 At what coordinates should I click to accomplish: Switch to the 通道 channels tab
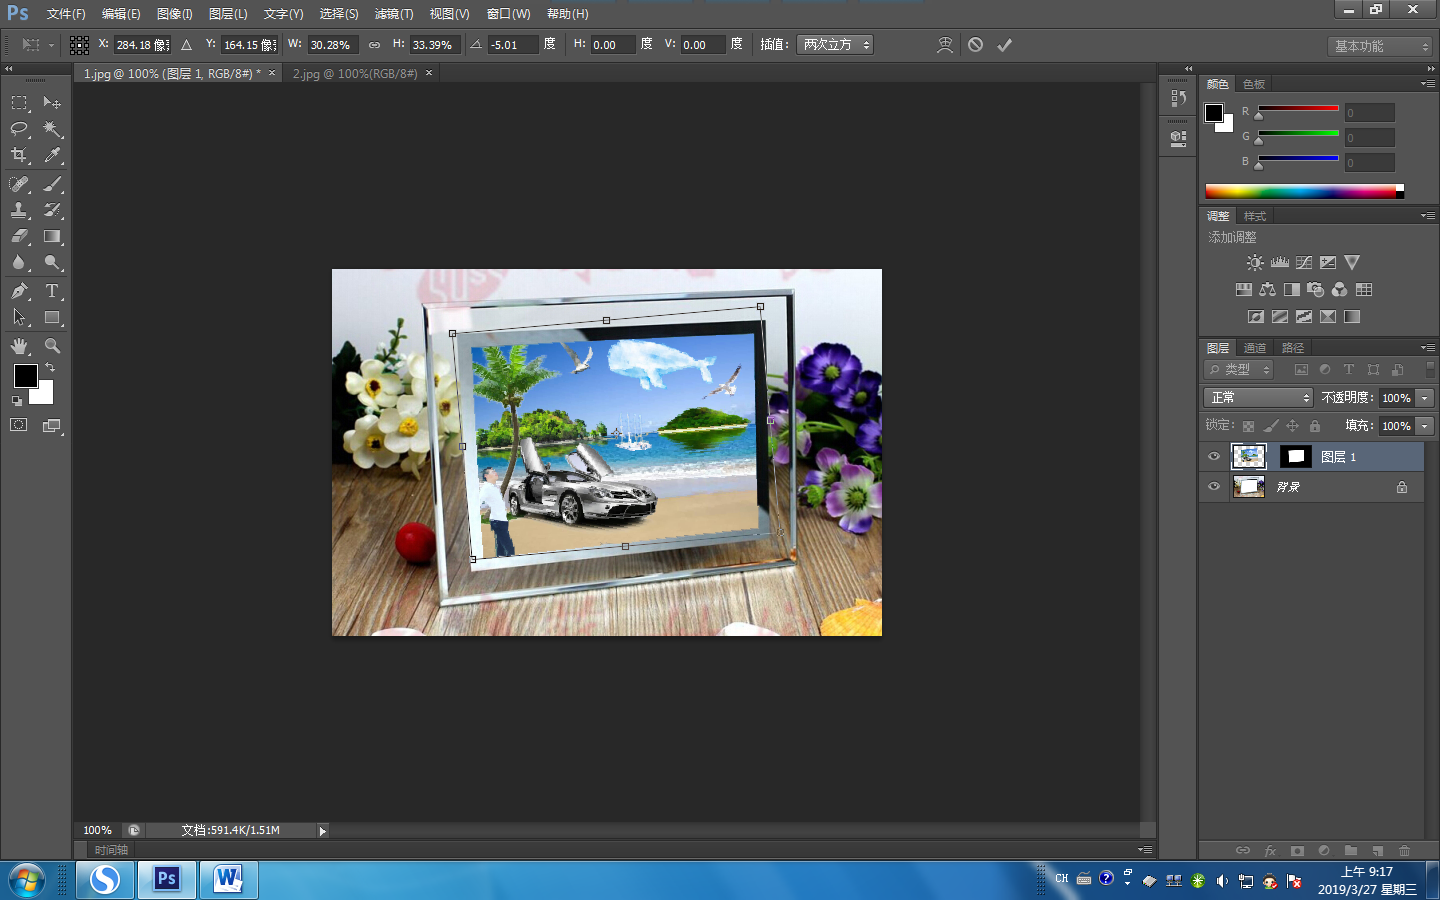pos(1255,348)
